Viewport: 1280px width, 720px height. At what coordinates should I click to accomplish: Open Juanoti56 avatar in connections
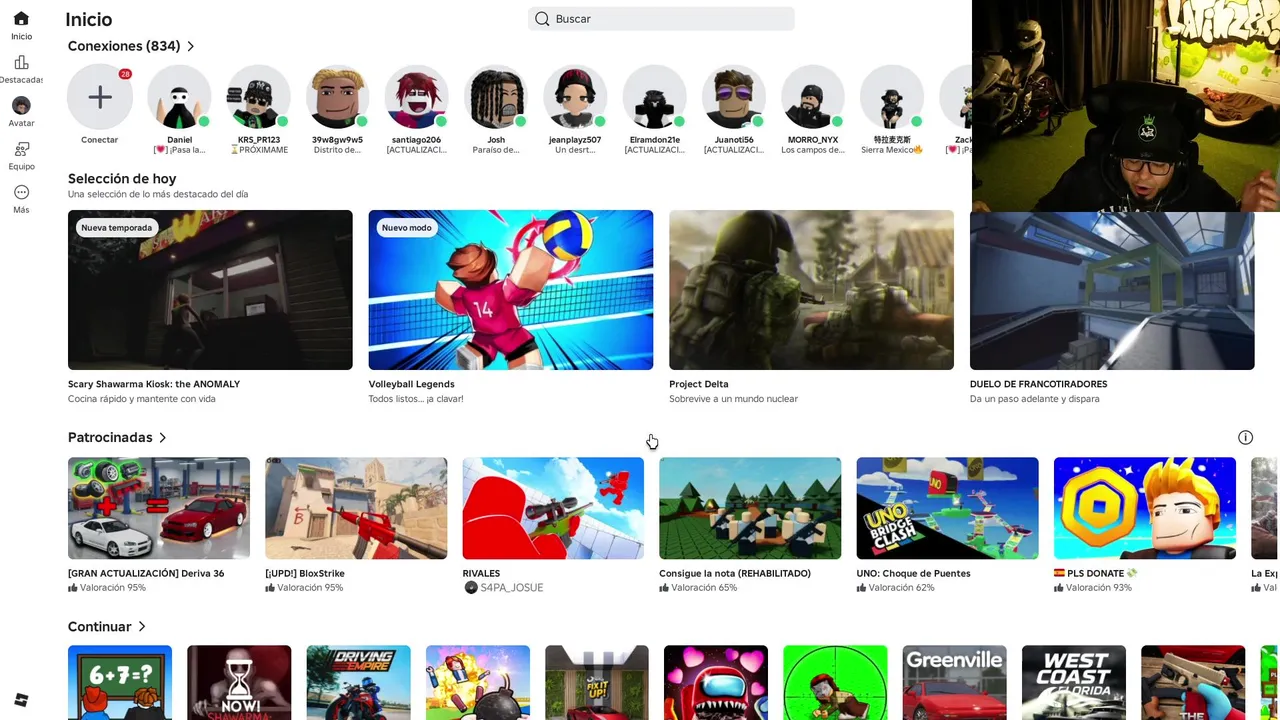[733, 97]
